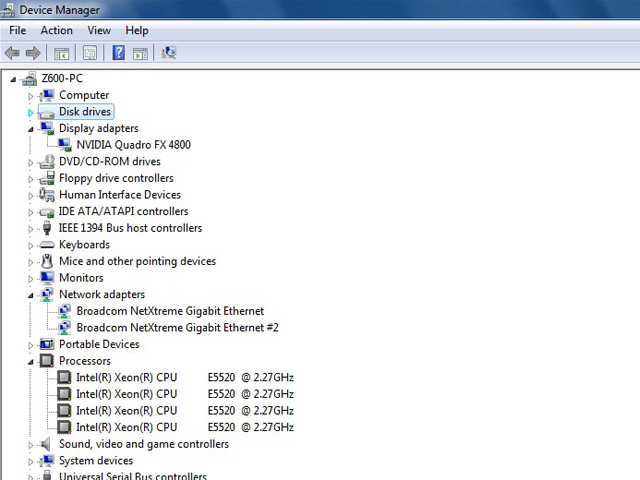Click the Network adapters category icon
Image resolution: width=640 pixels, height=480 pixels.
(x=47, y=295)
